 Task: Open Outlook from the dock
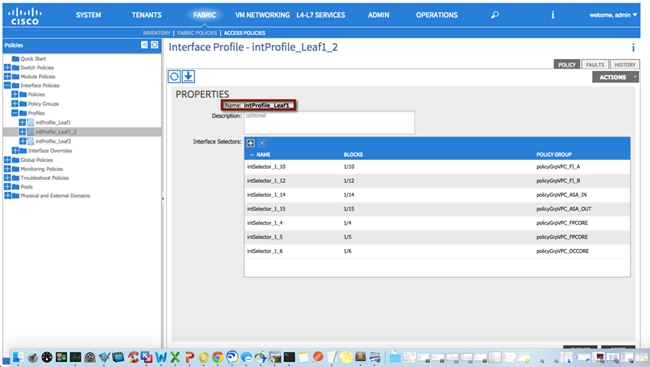click(204, 357)
